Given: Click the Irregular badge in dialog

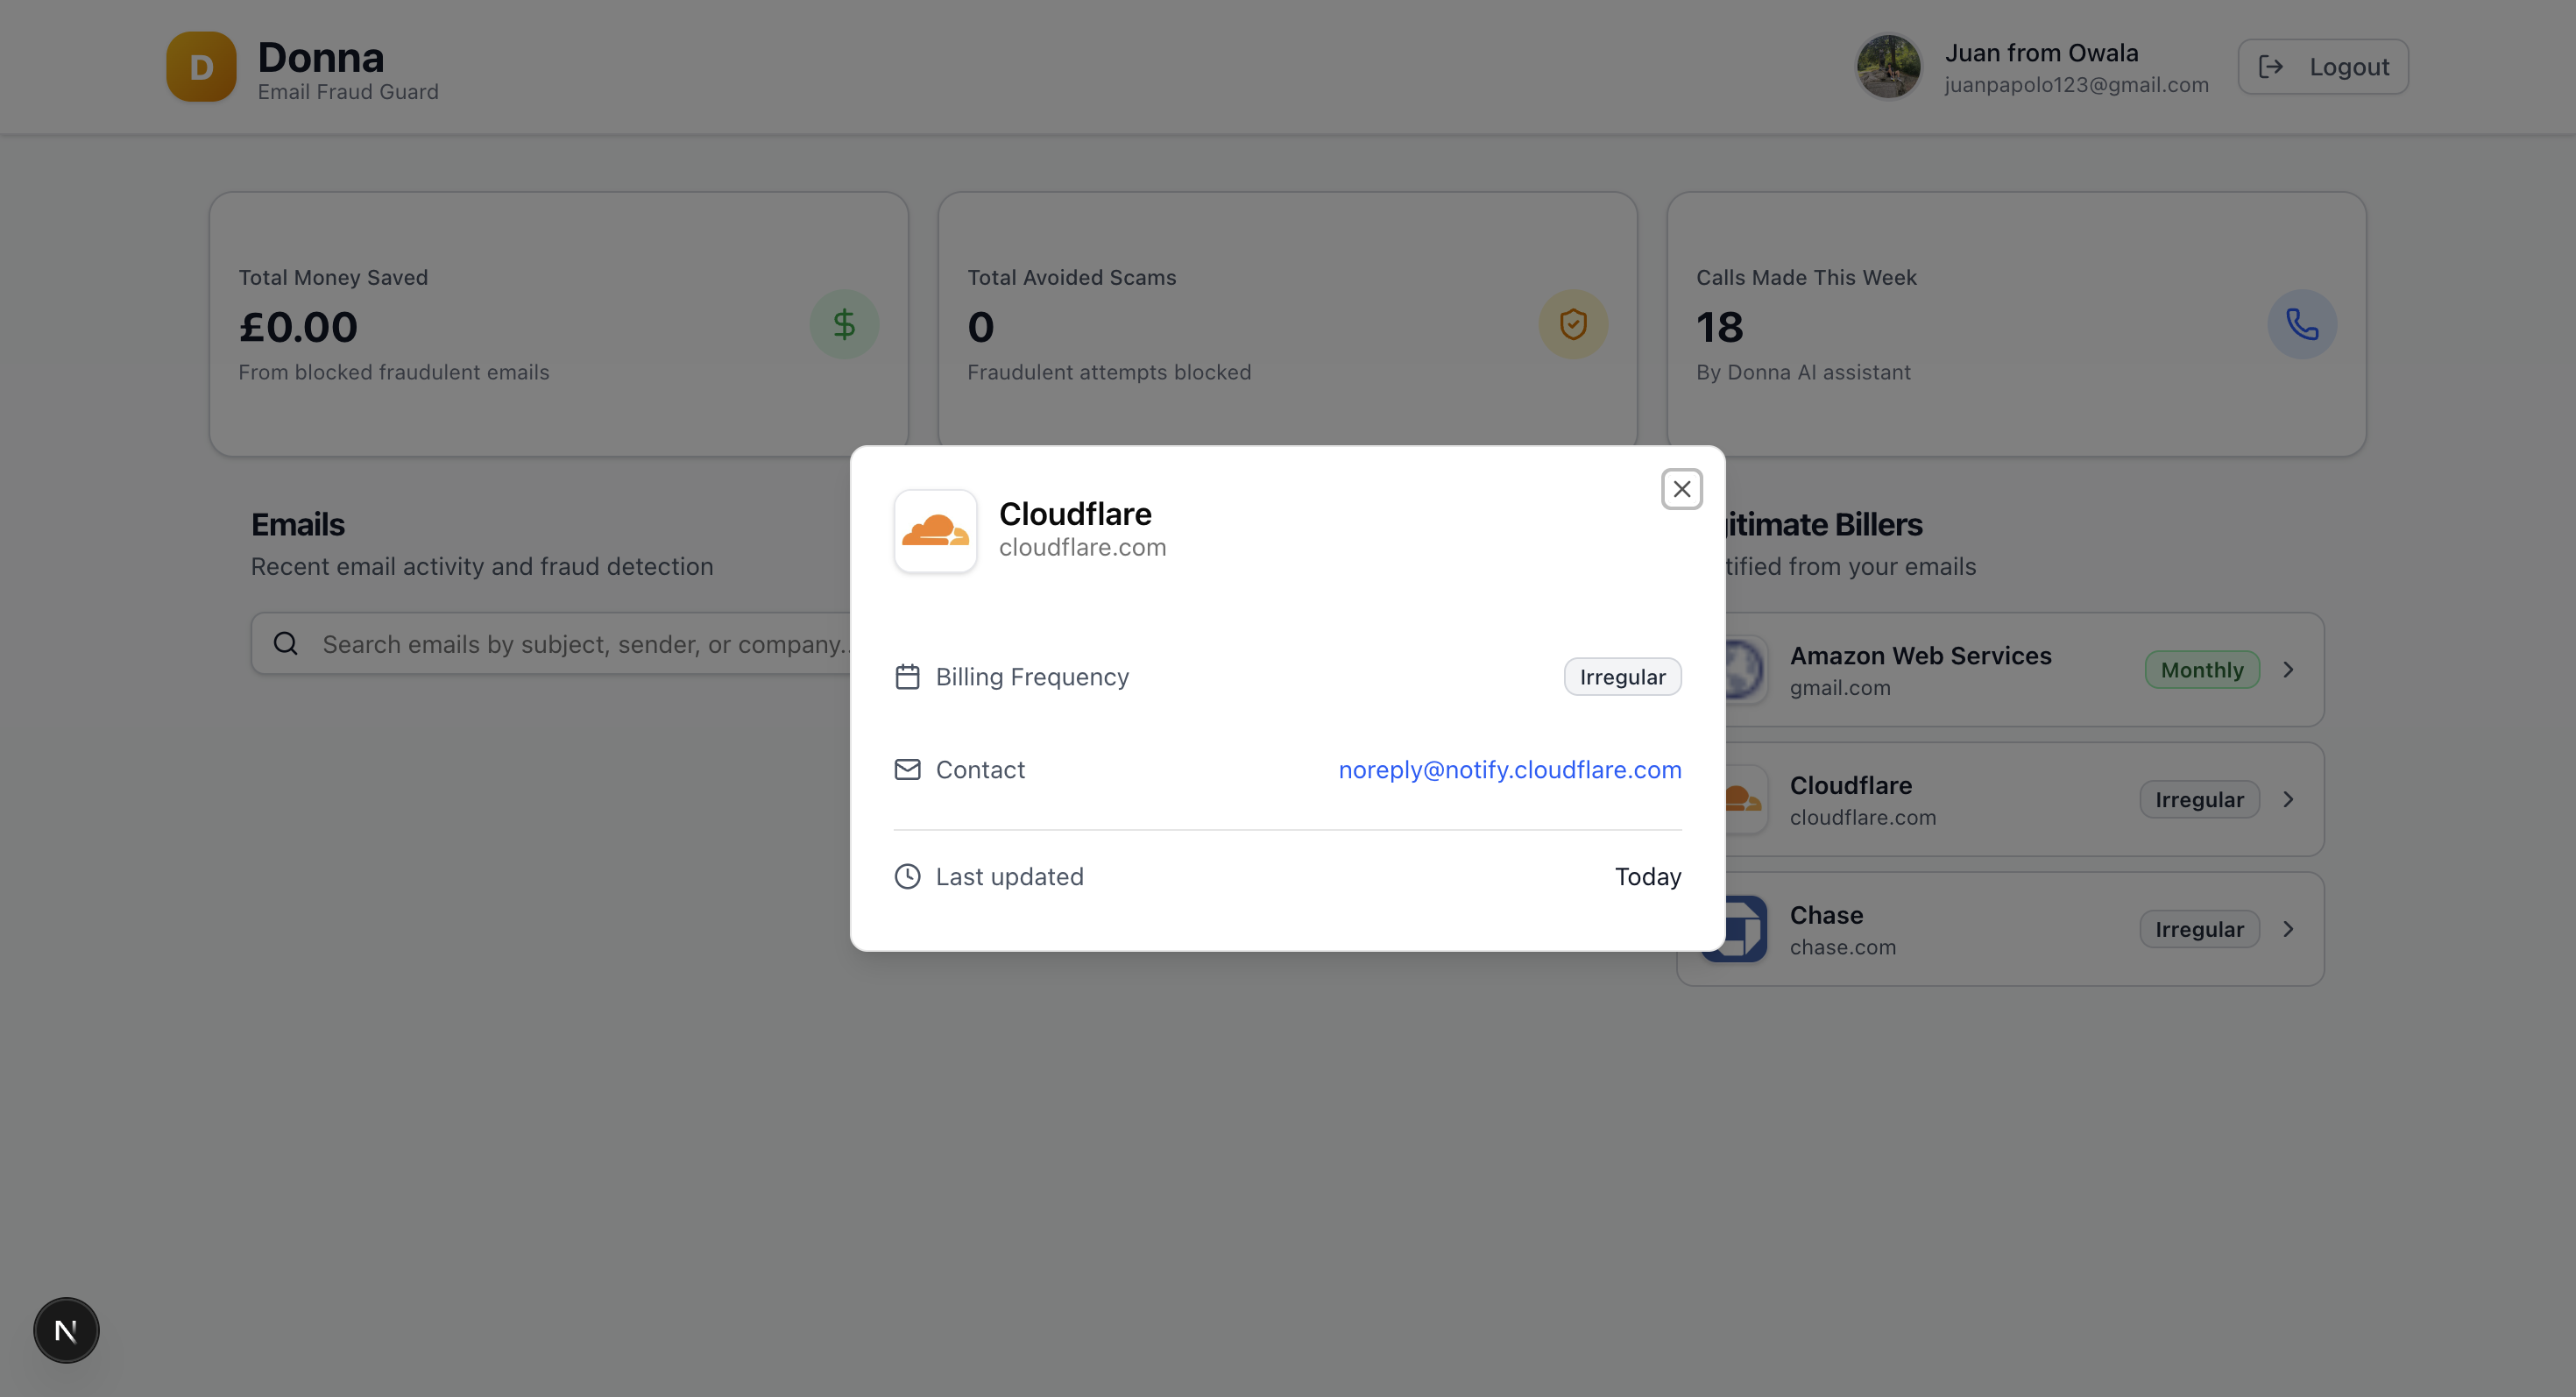Looking at the screenshot, I should coord(1621,677).
